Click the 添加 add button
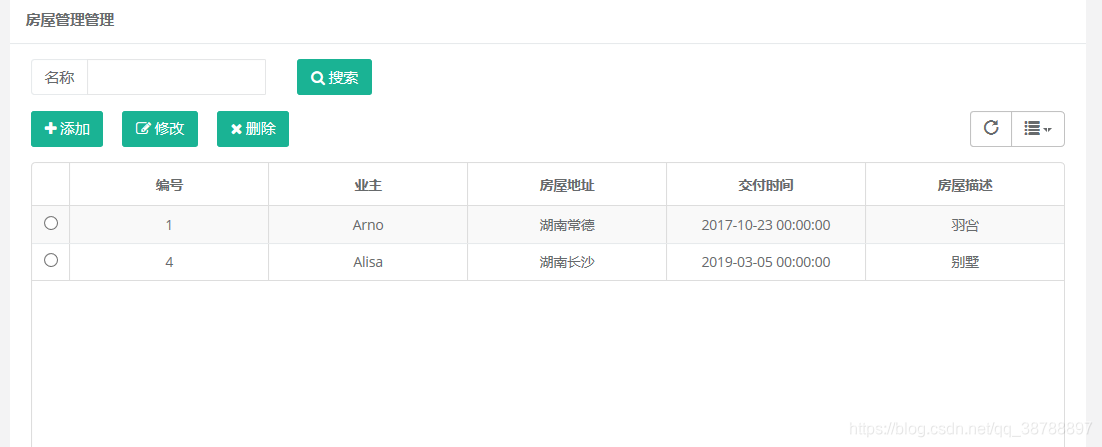 tap(67, 129)
